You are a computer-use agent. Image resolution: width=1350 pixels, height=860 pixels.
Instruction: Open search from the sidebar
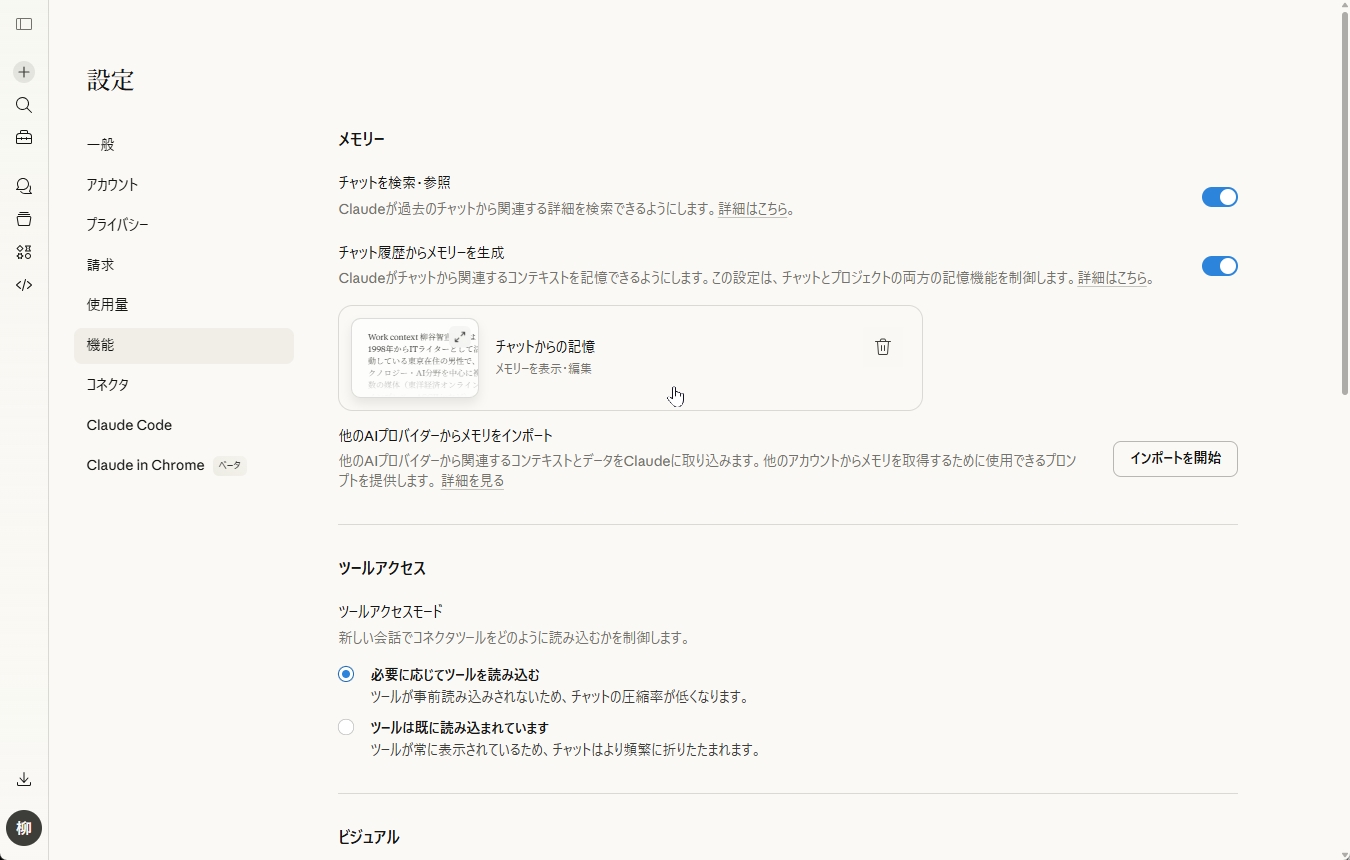(x=24, y=105)
